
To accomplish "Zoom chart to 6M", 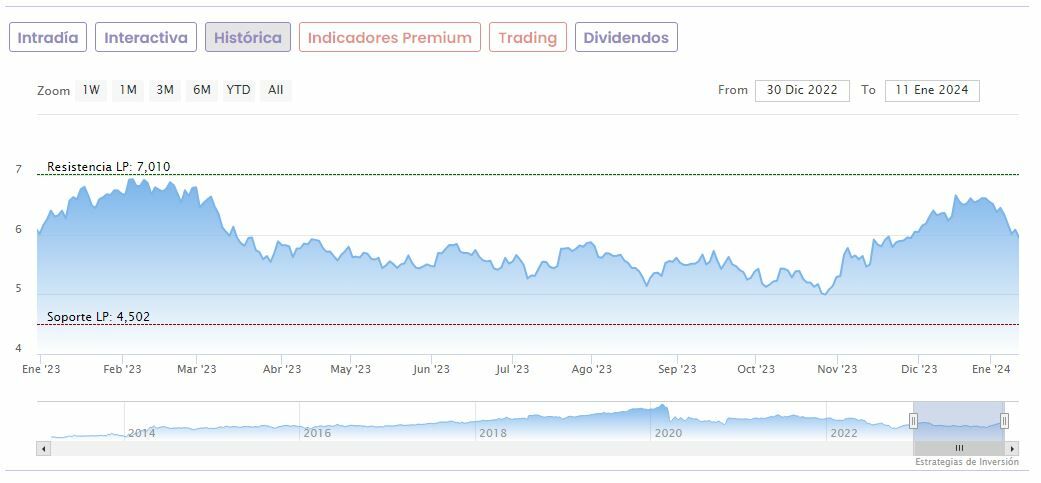I will coord(202,90).
